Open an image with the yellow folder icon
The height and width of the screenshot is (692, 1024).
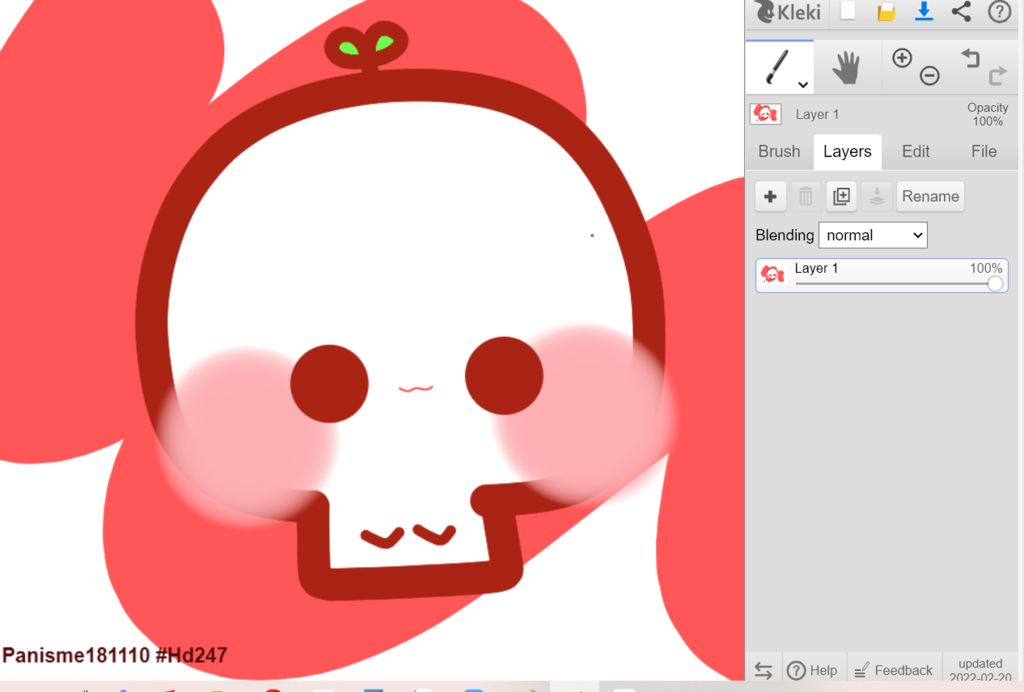(x=886, y=12)
